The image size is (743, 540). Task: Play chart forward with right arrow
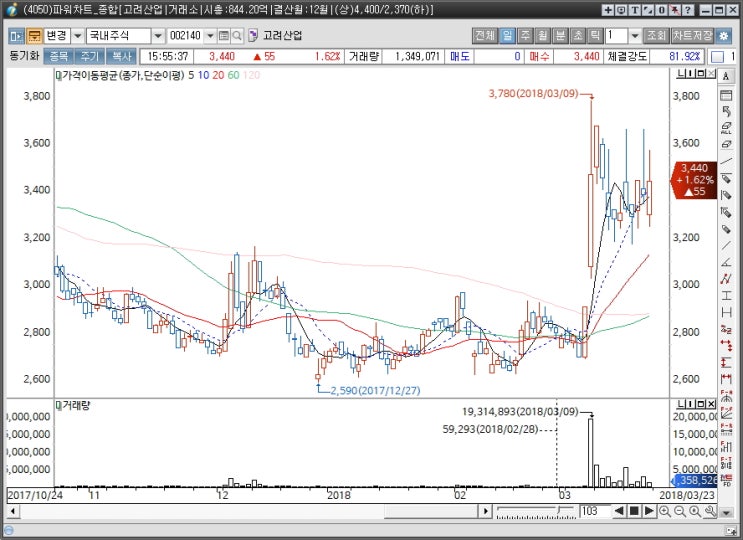click(x=649, y=511)
